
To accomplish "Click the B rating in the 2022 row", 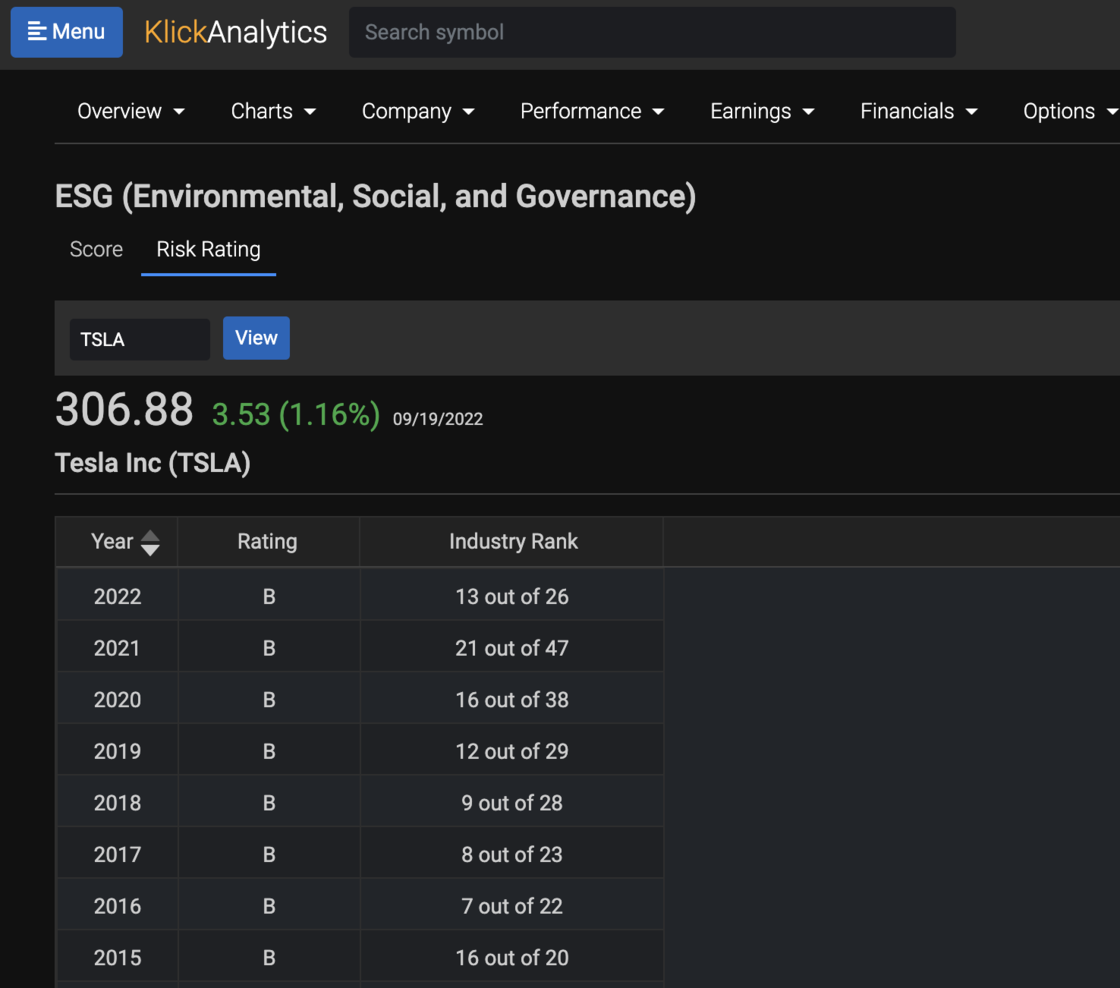I will (x=269, y=597).
